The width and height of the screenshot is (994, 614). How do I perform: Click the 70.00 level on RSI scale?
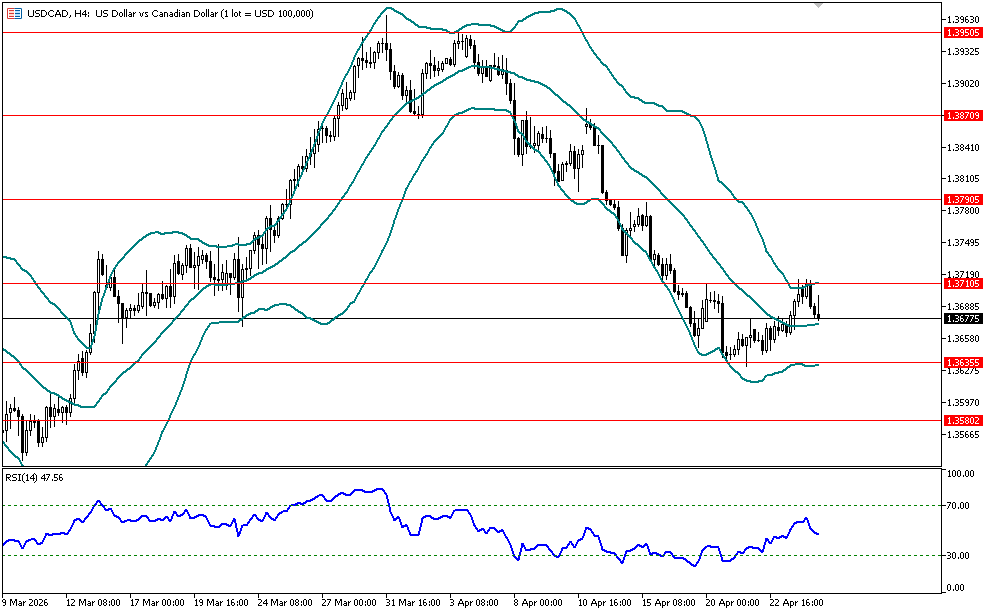960,506
